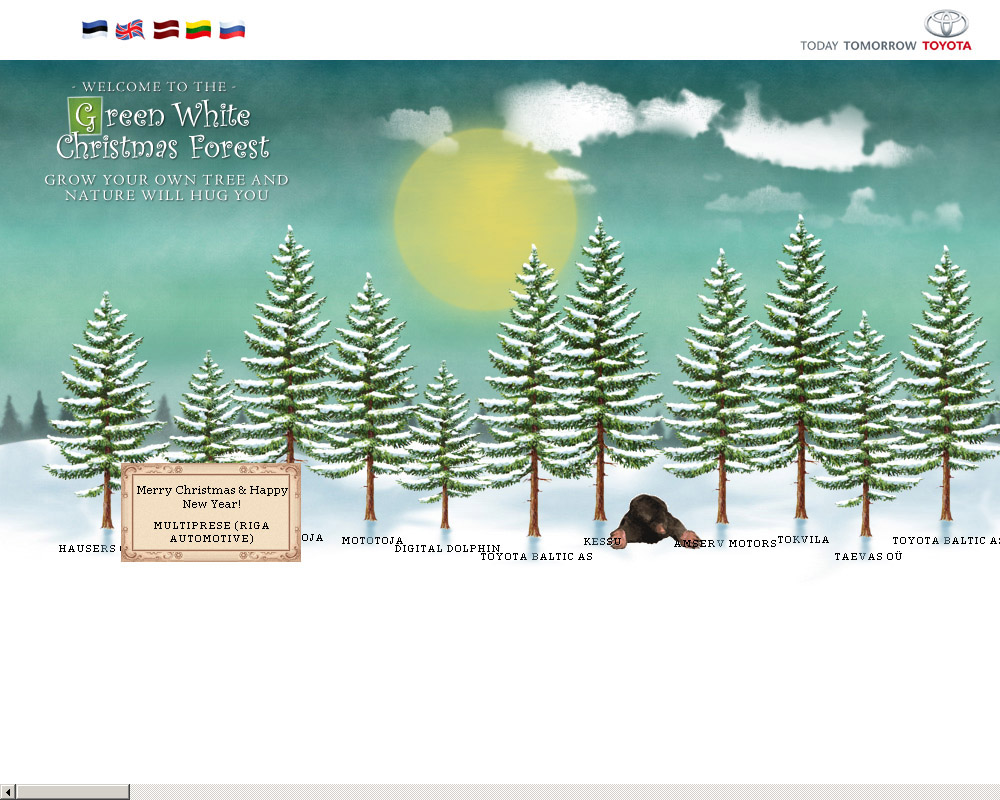Switch language using the Estonian flag

(x=95, y=30)
